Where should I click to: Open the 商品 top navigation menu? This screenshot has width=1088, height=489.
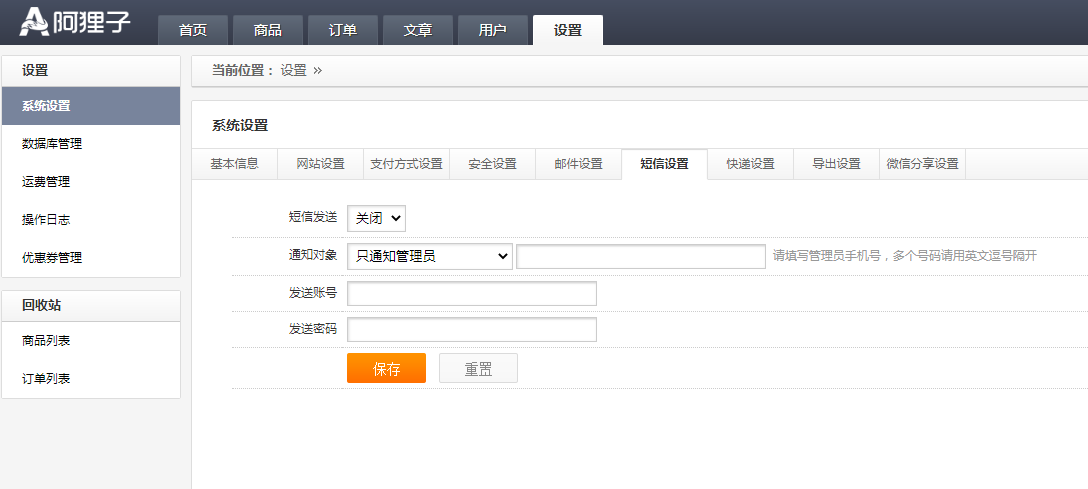(268, 30)
